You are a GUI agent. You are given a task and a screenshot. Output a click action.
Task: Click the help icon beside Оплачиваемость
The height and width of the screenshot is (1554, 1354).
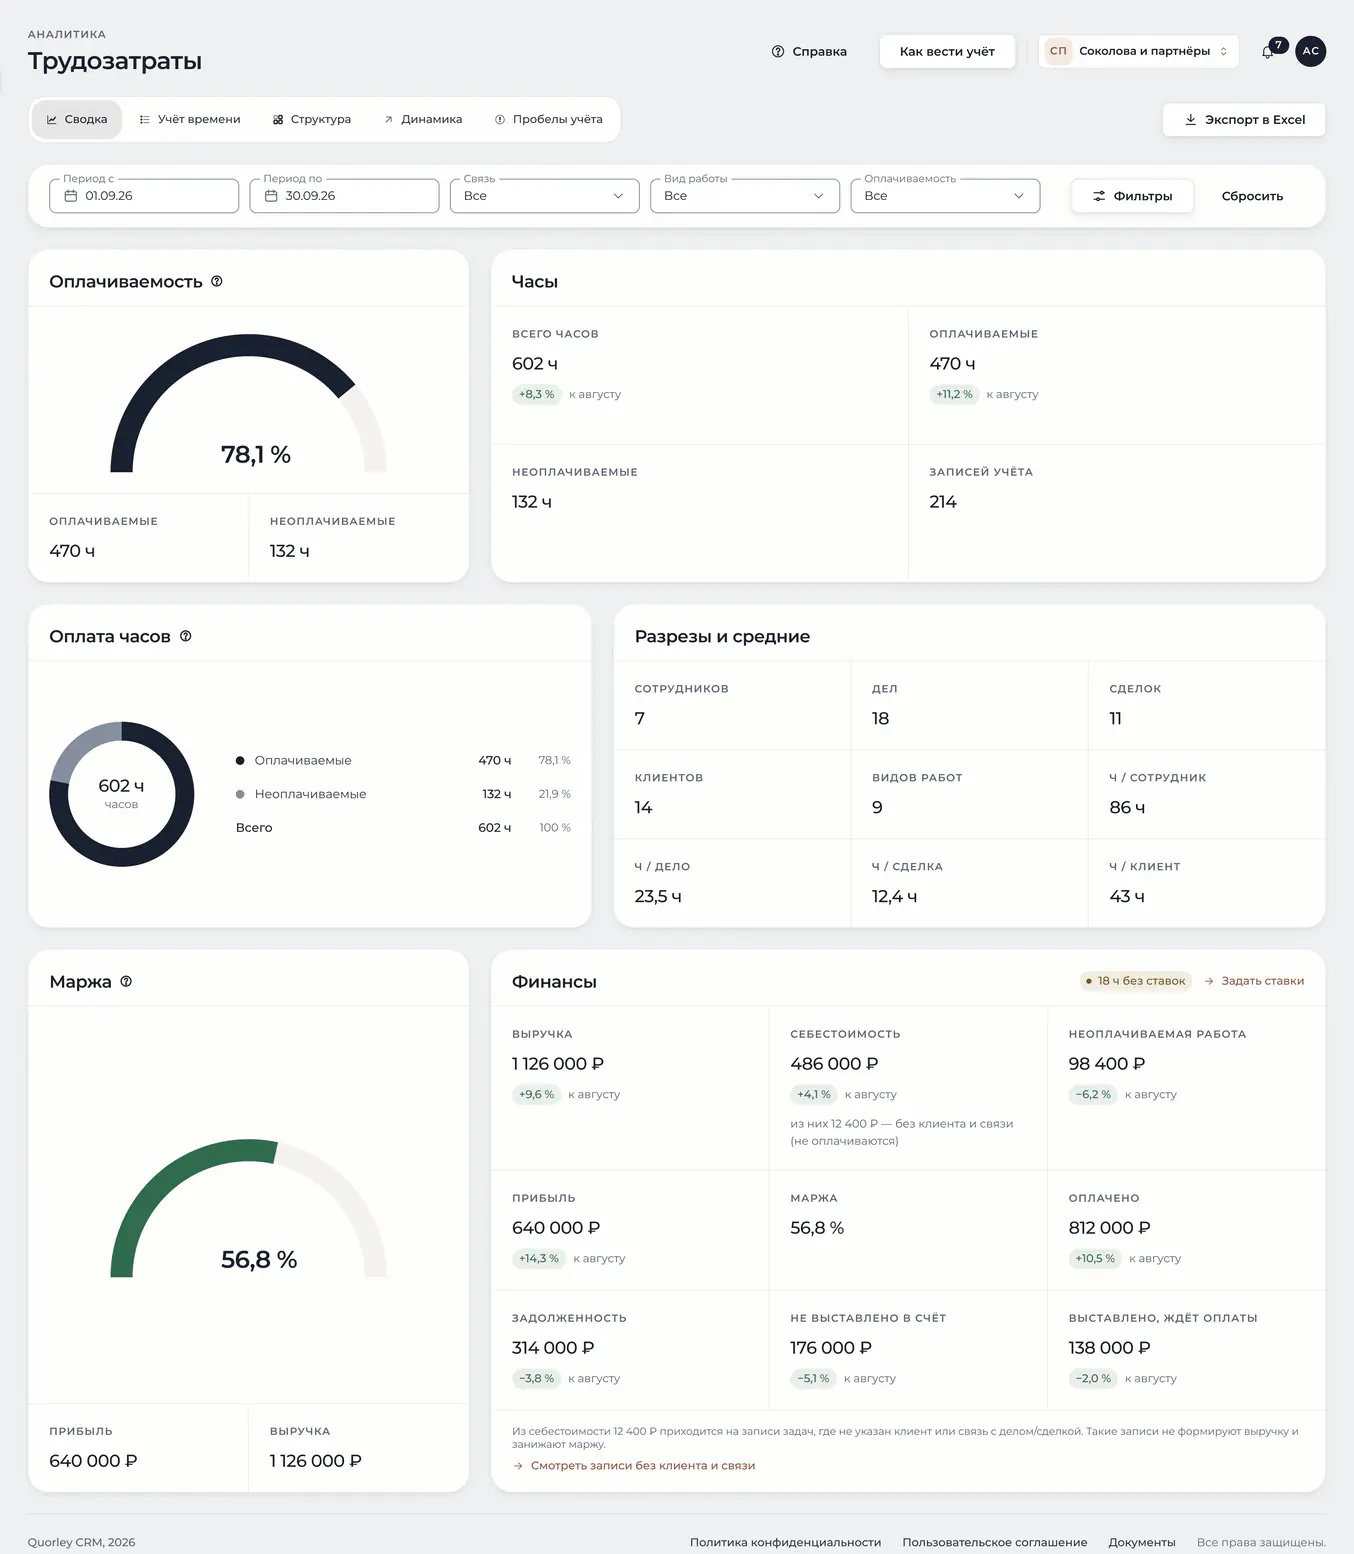pyautogui.click(x=217, y=282)
